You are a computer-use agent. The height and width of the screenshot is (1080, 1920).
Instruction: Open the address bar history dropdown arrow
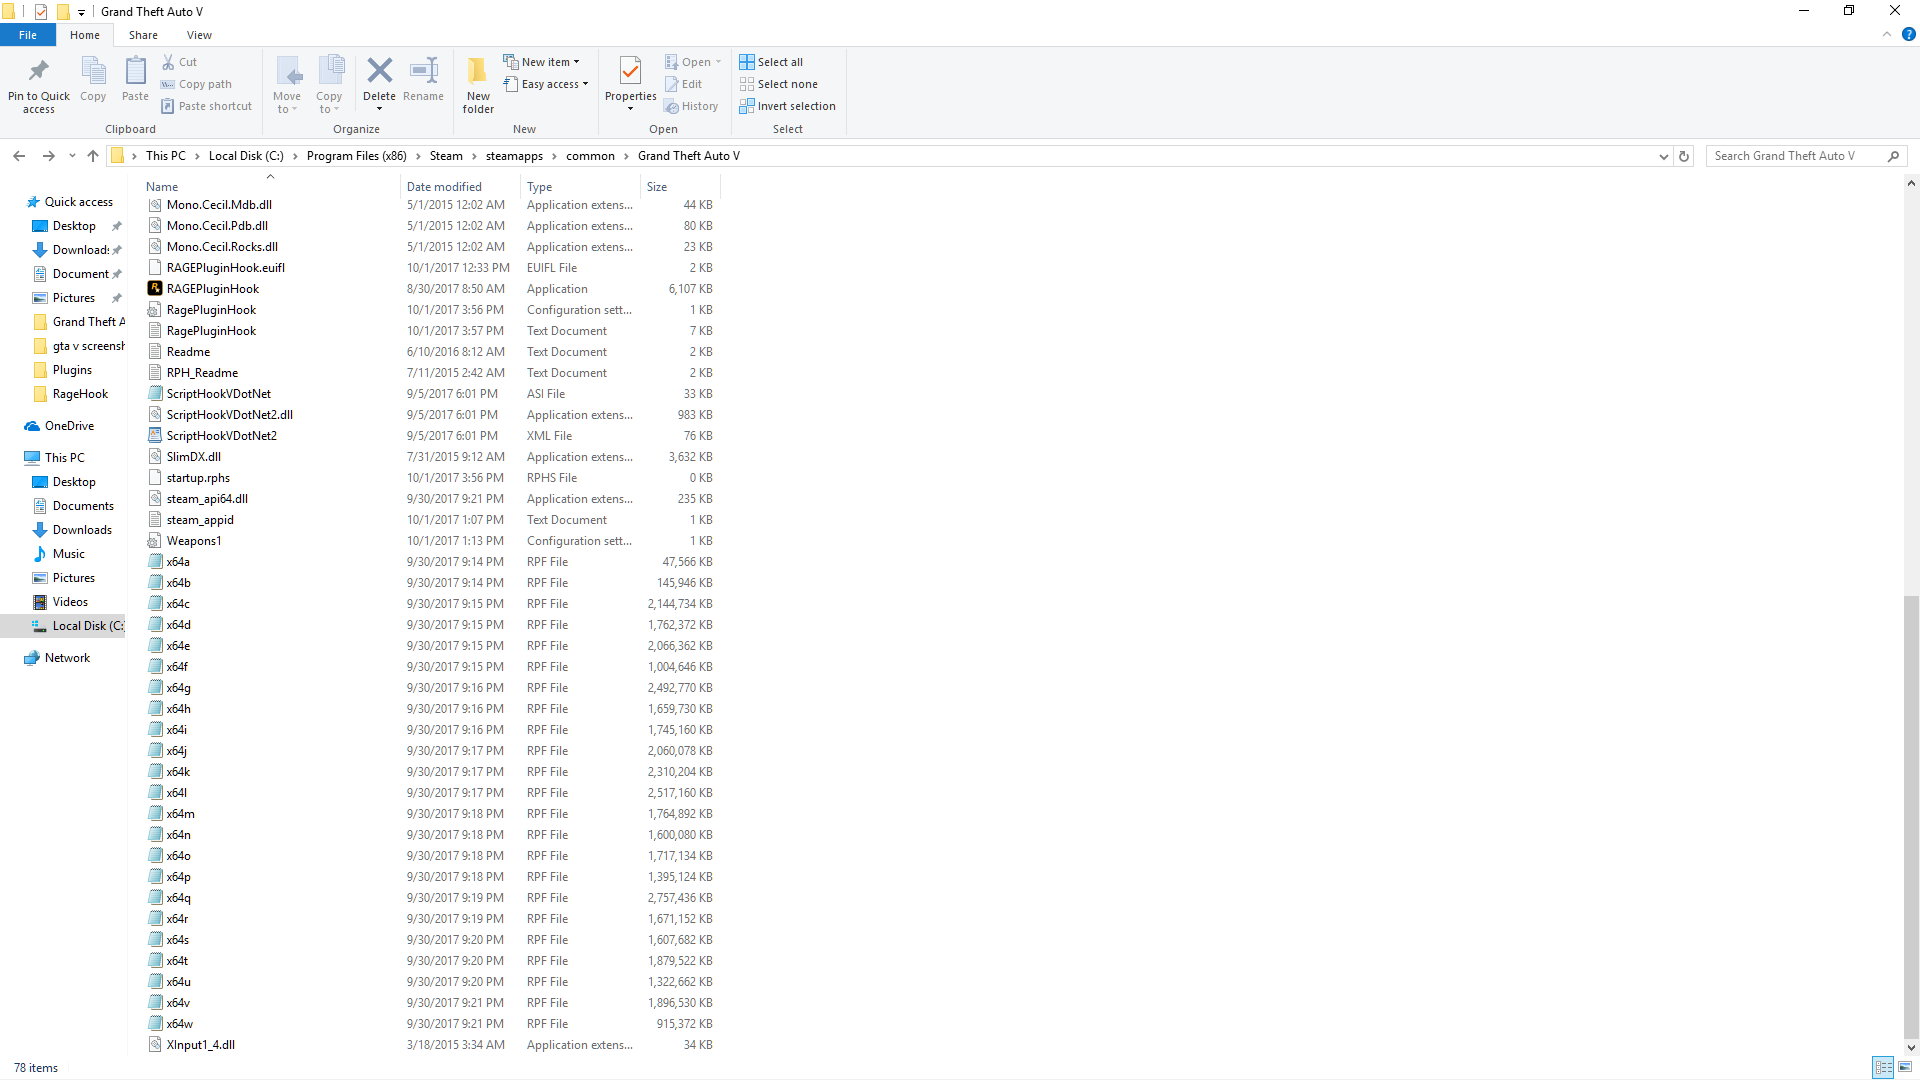tap(1663, 156)
